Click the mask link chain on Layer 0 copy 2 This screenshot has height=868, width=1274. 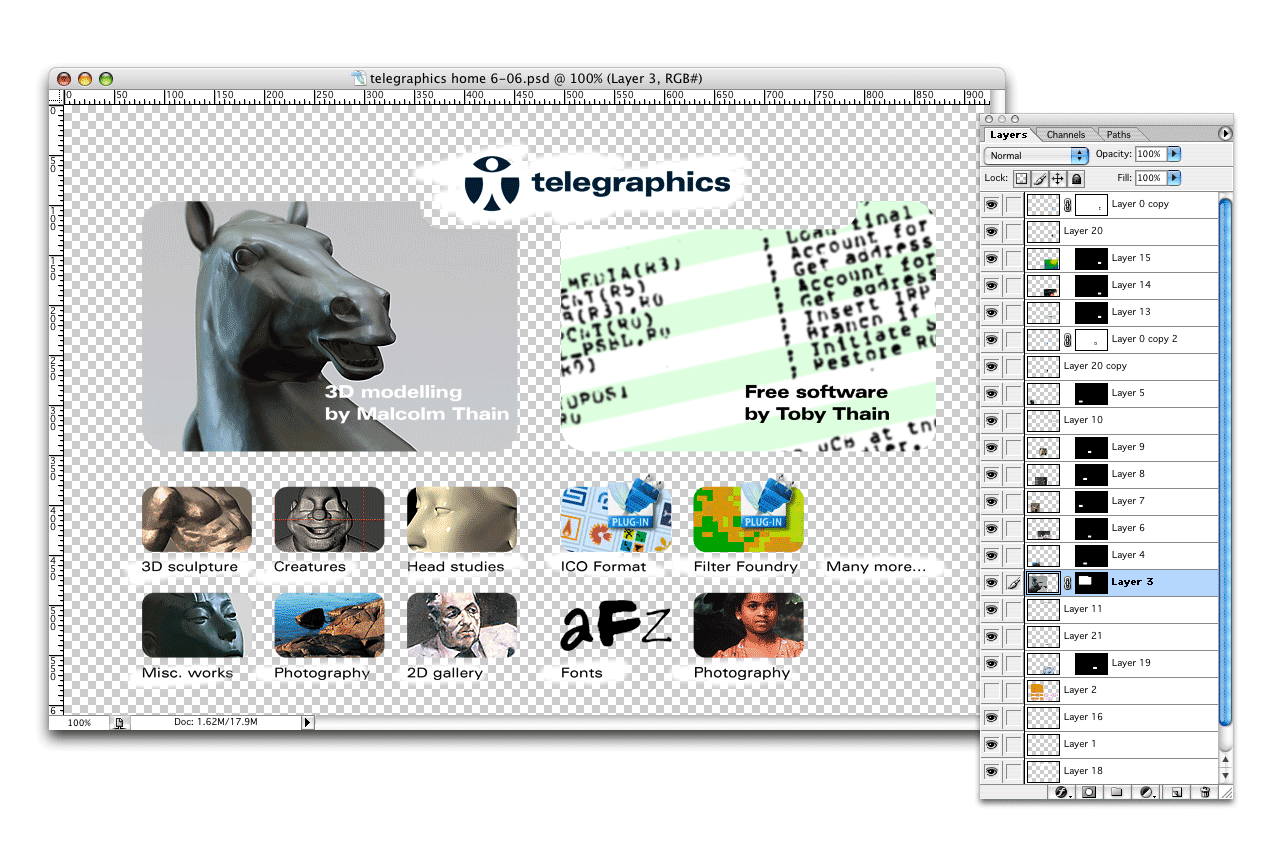coord(1067,339)
